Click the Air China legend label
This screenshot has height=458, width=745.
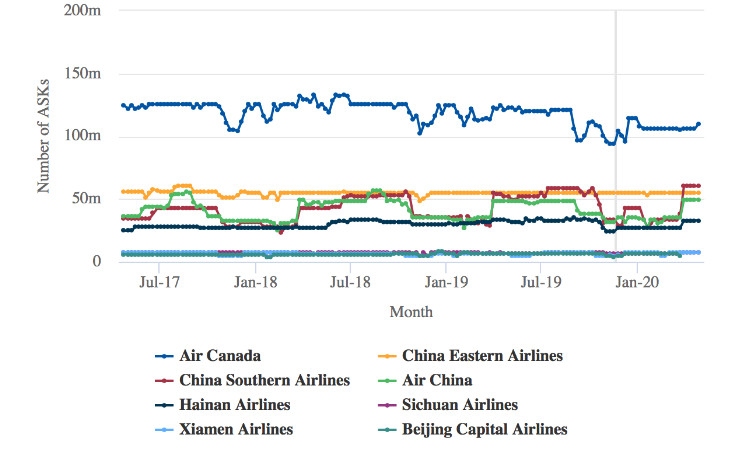click(x=437, y=380)
